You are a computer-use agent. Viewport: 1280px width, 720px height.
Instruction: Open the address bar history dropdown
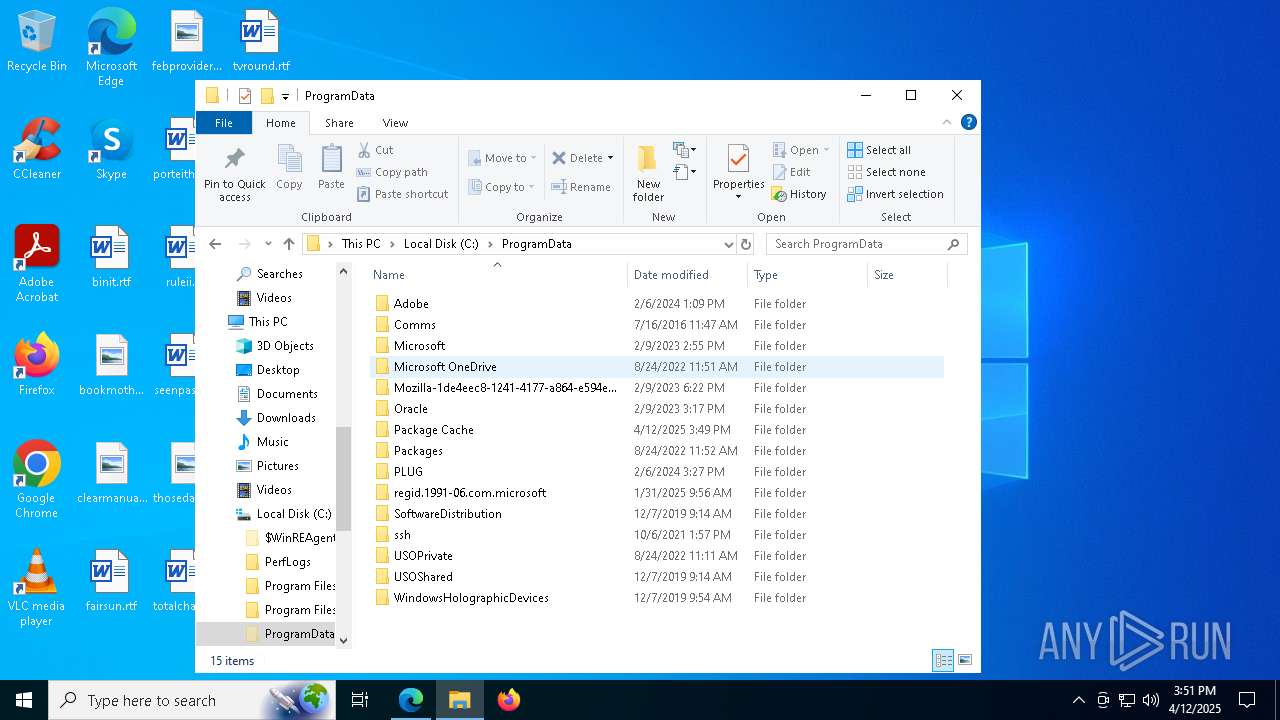pyautogui.click(x=729, y=244)
